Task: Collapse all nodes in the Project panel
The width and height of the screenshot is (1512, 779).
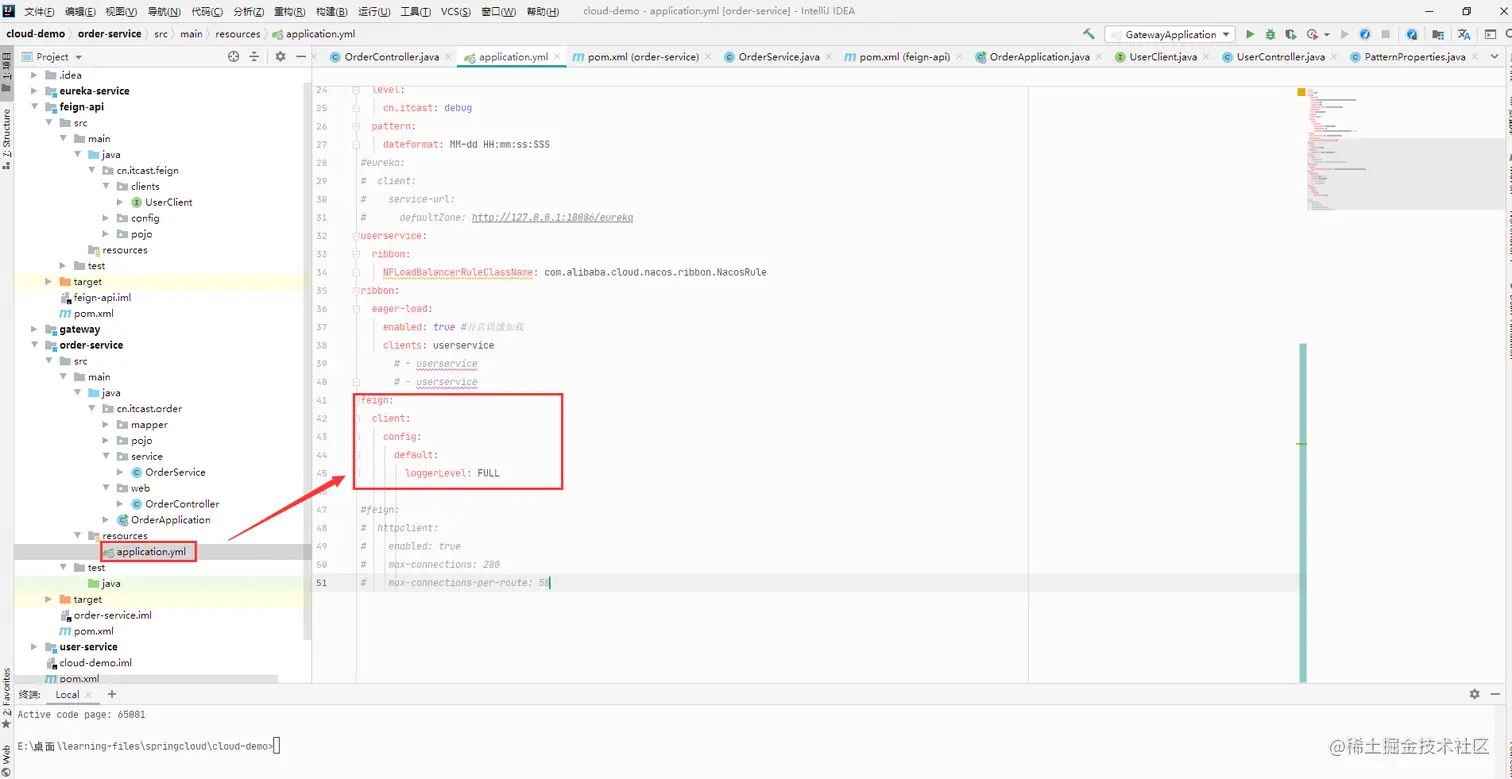Action: point(254,57)
